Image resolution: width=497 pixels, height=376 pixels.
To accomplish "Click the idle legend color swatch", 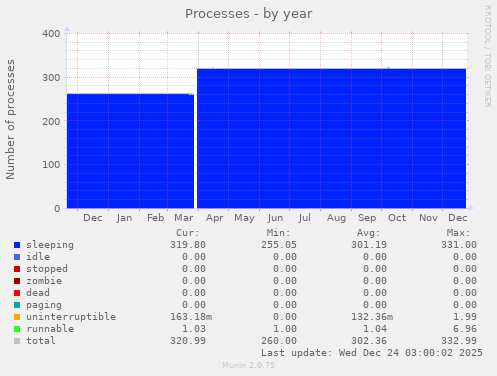I will pyautogui.click(x=17, y=257).
